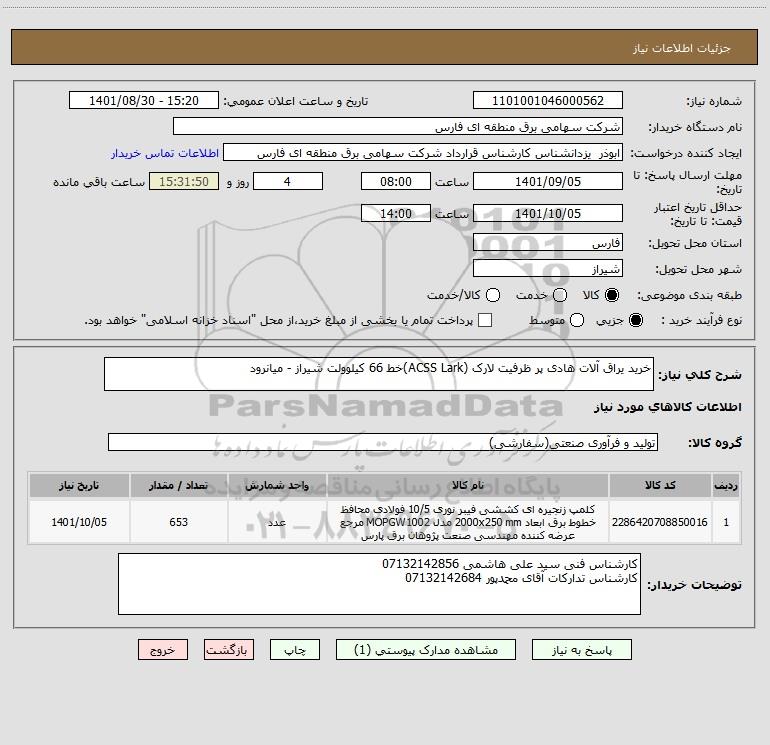Click goods group field تولید و فرآوری صنعتی
This screenshot has width=770, height=745.
[x=383, y=442]
